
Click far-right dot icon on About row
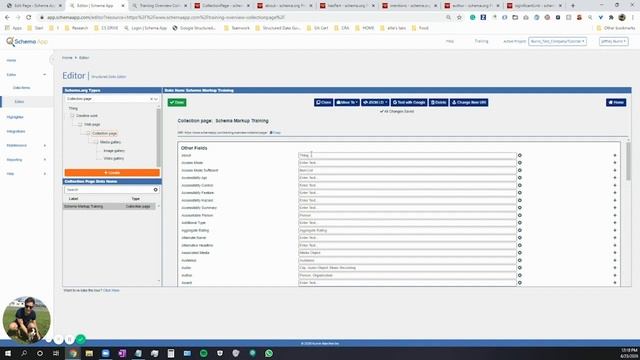pyautogui.click(x=615, y=156)
